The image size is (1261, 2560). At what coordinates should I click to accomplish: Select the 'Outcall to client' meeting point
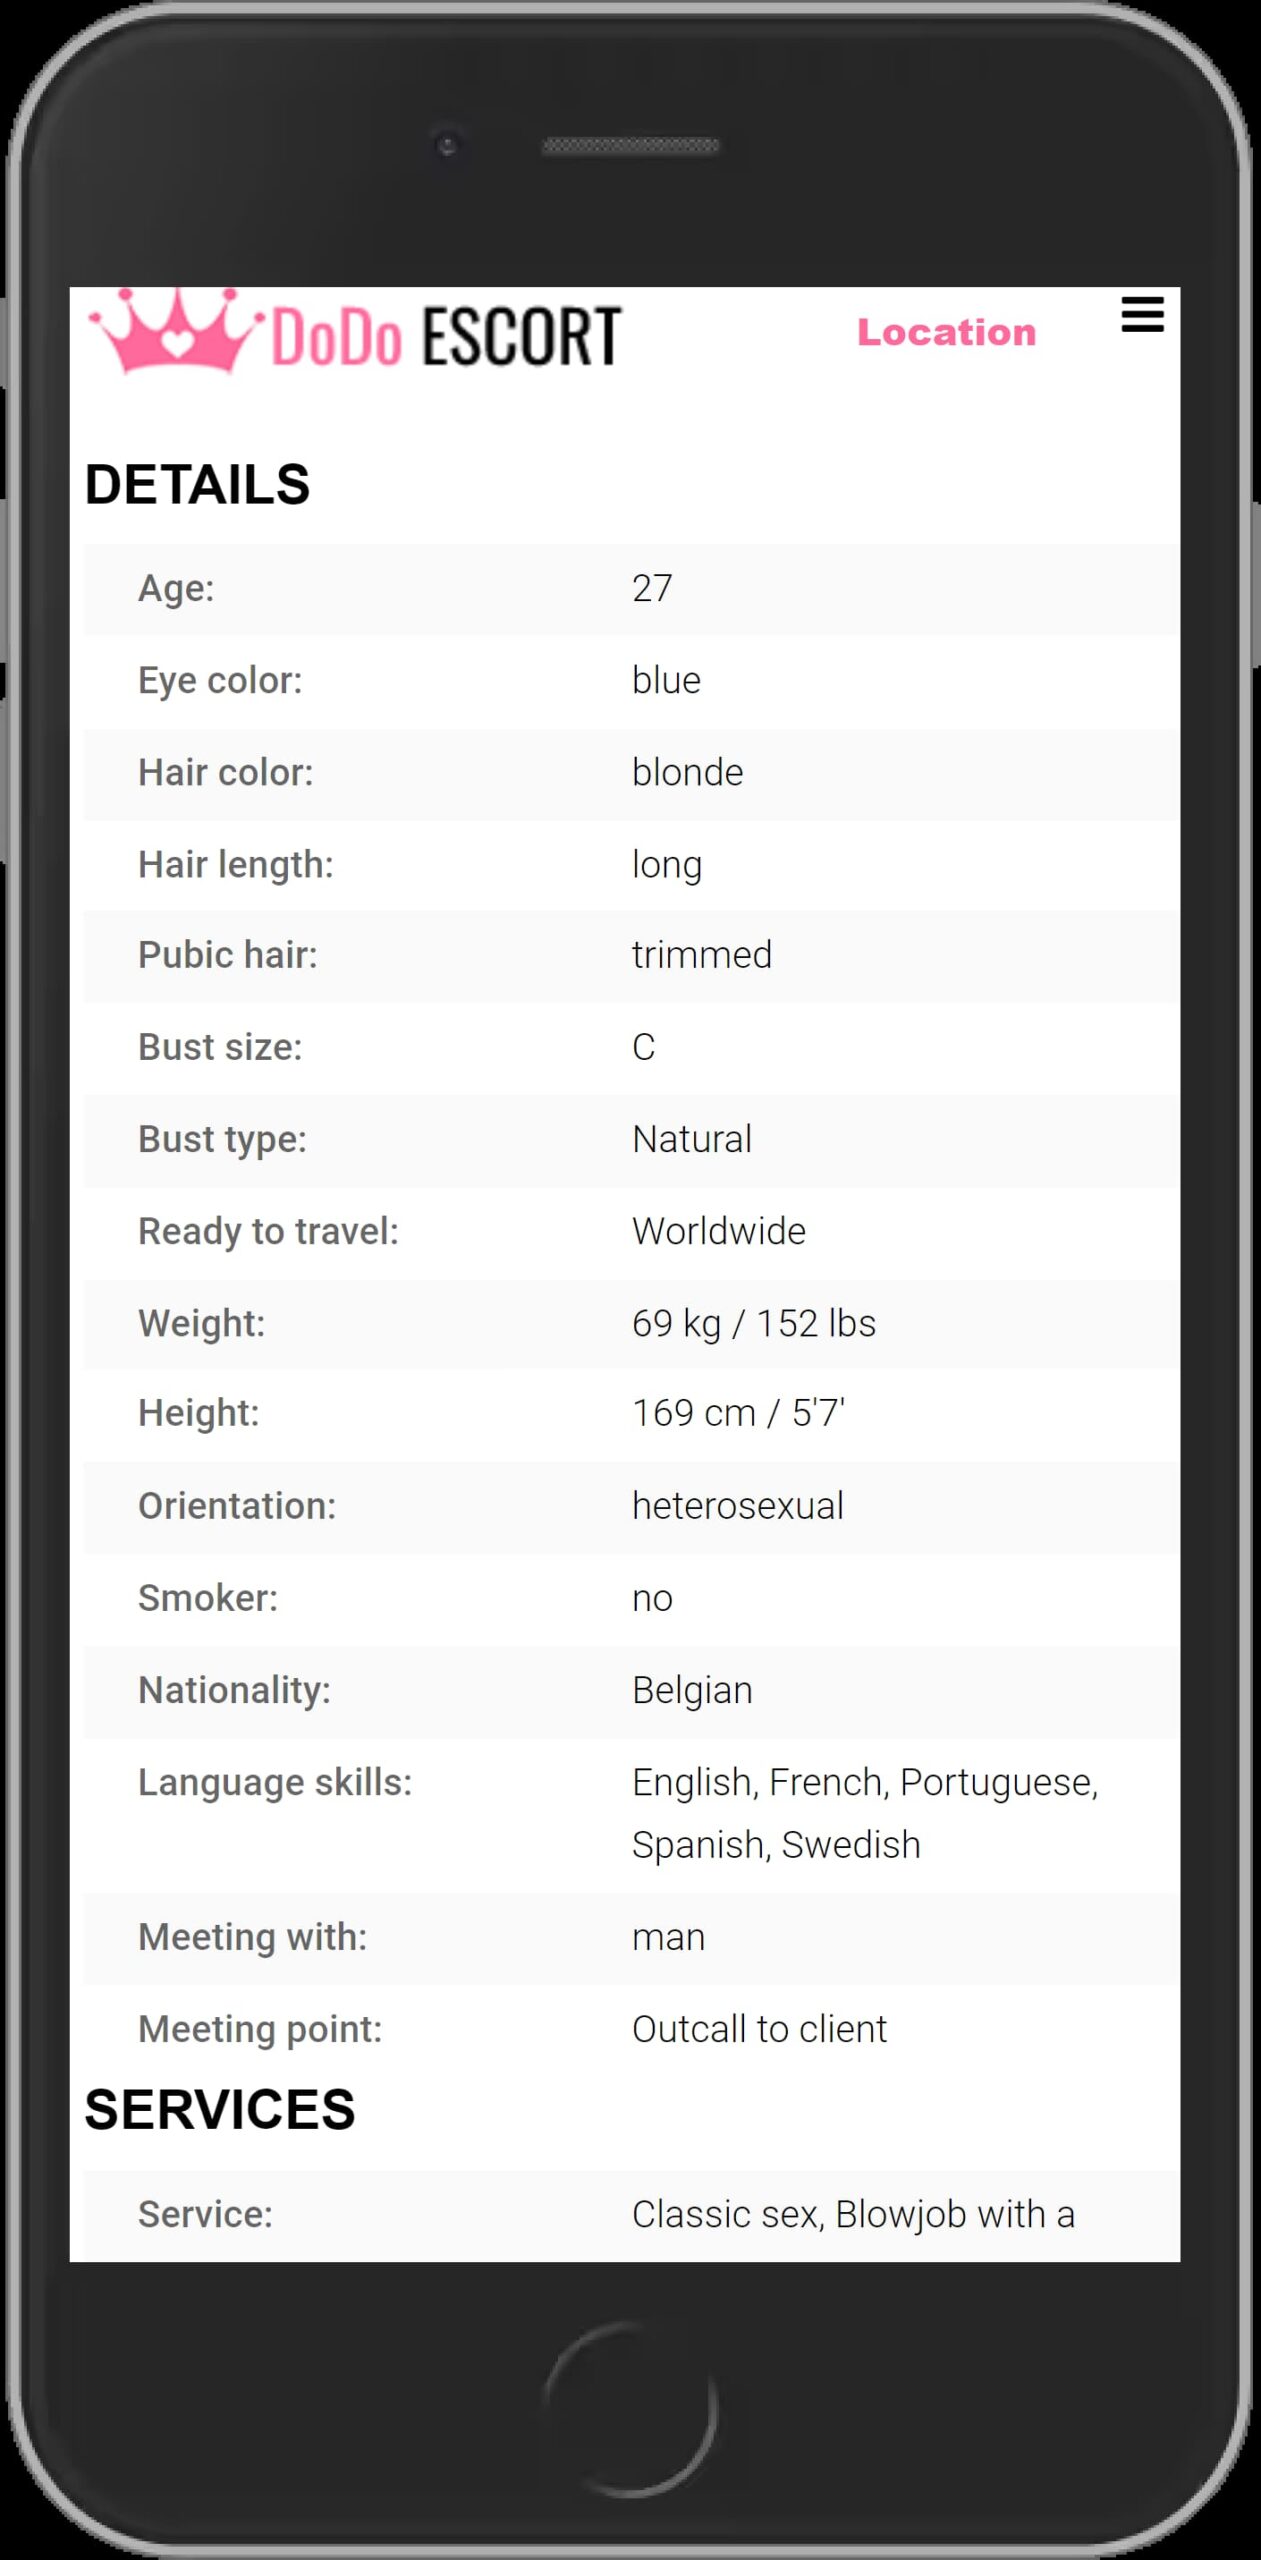point(759,2029)
